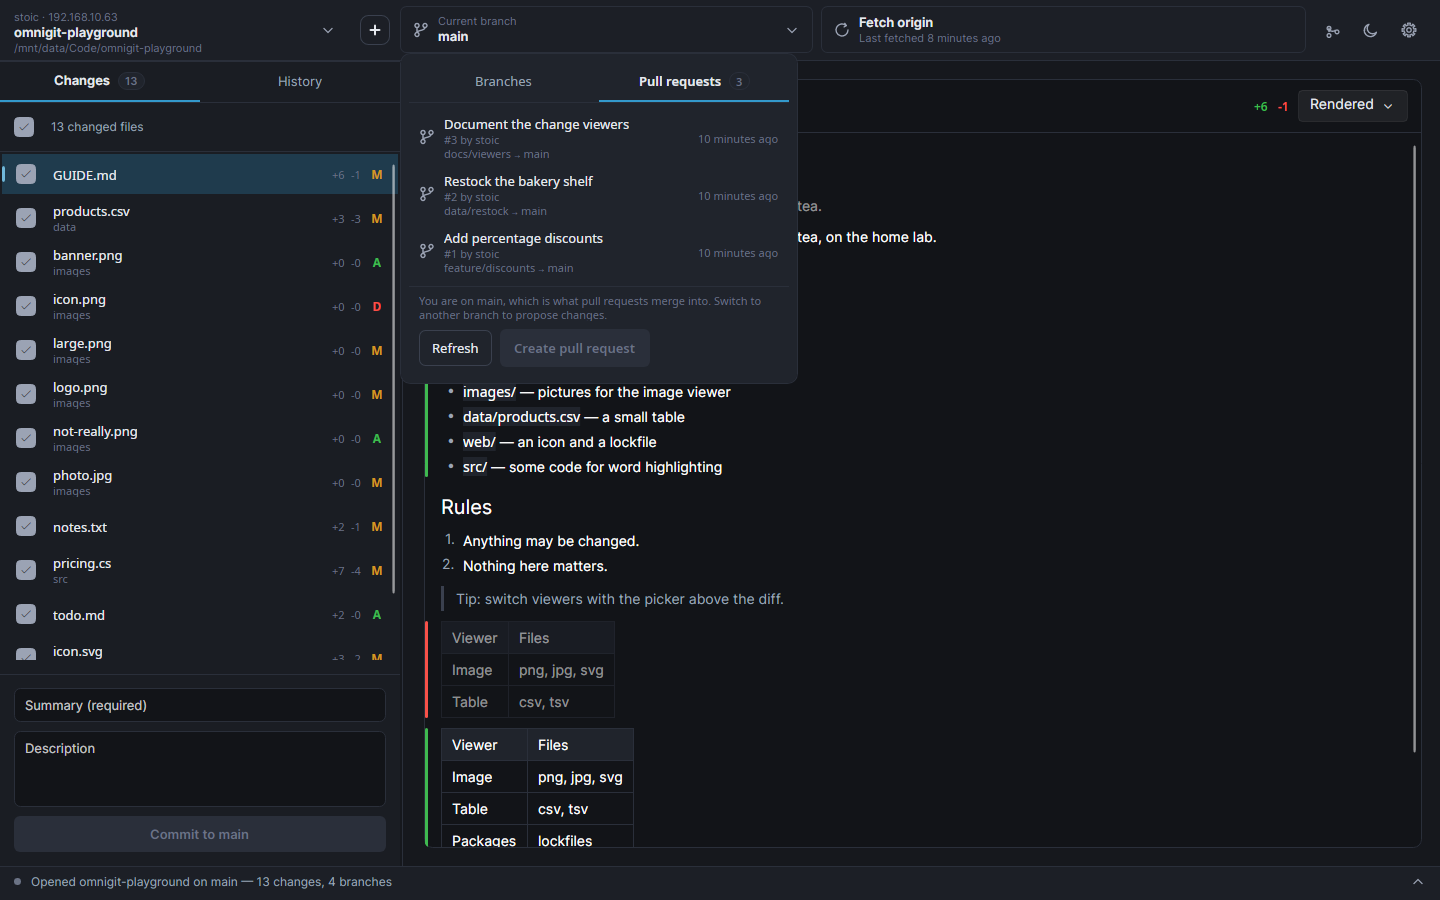
Task: Open the Branches tab in popup
Action: point(503,82)
